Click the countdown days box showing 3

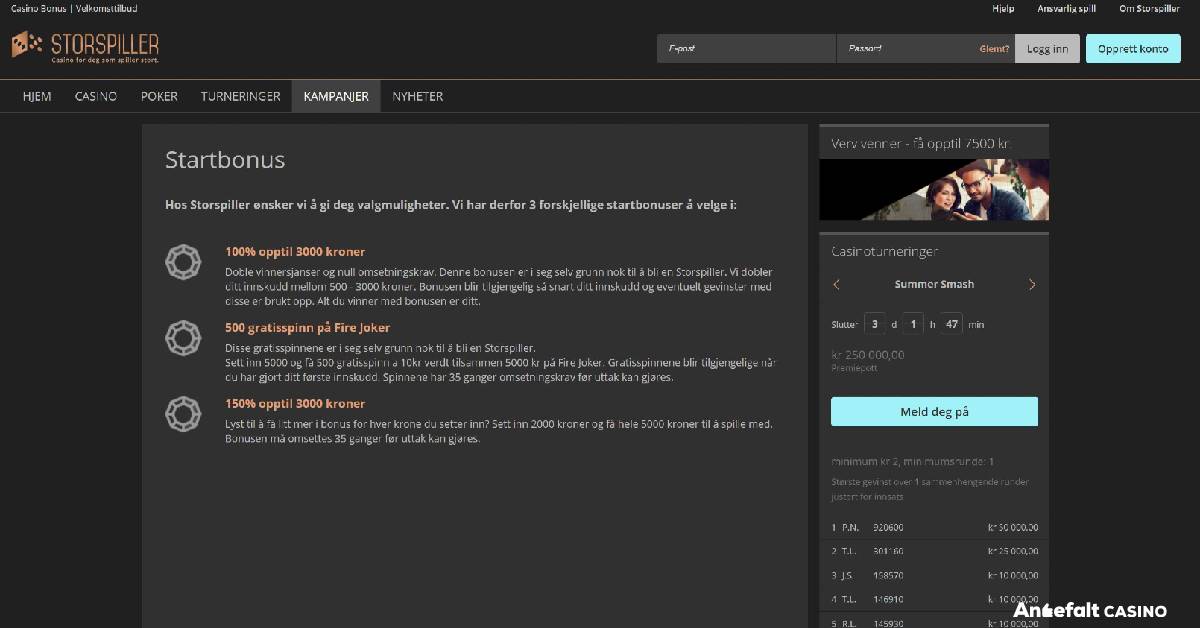(875, 324)
